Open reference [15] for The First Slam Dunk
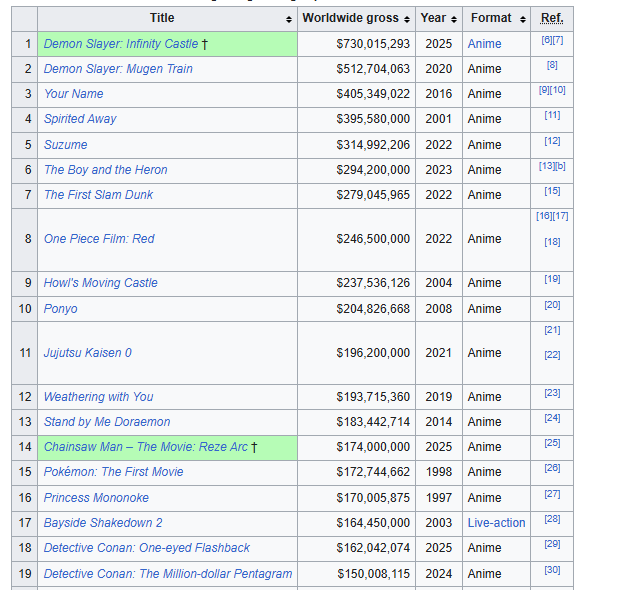621x590 pixels. coord(552,191)
